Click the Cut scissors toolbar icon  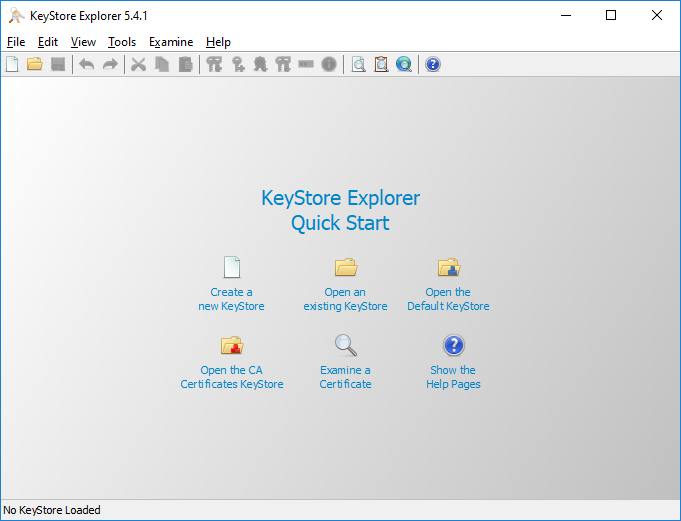coord(139,64)
